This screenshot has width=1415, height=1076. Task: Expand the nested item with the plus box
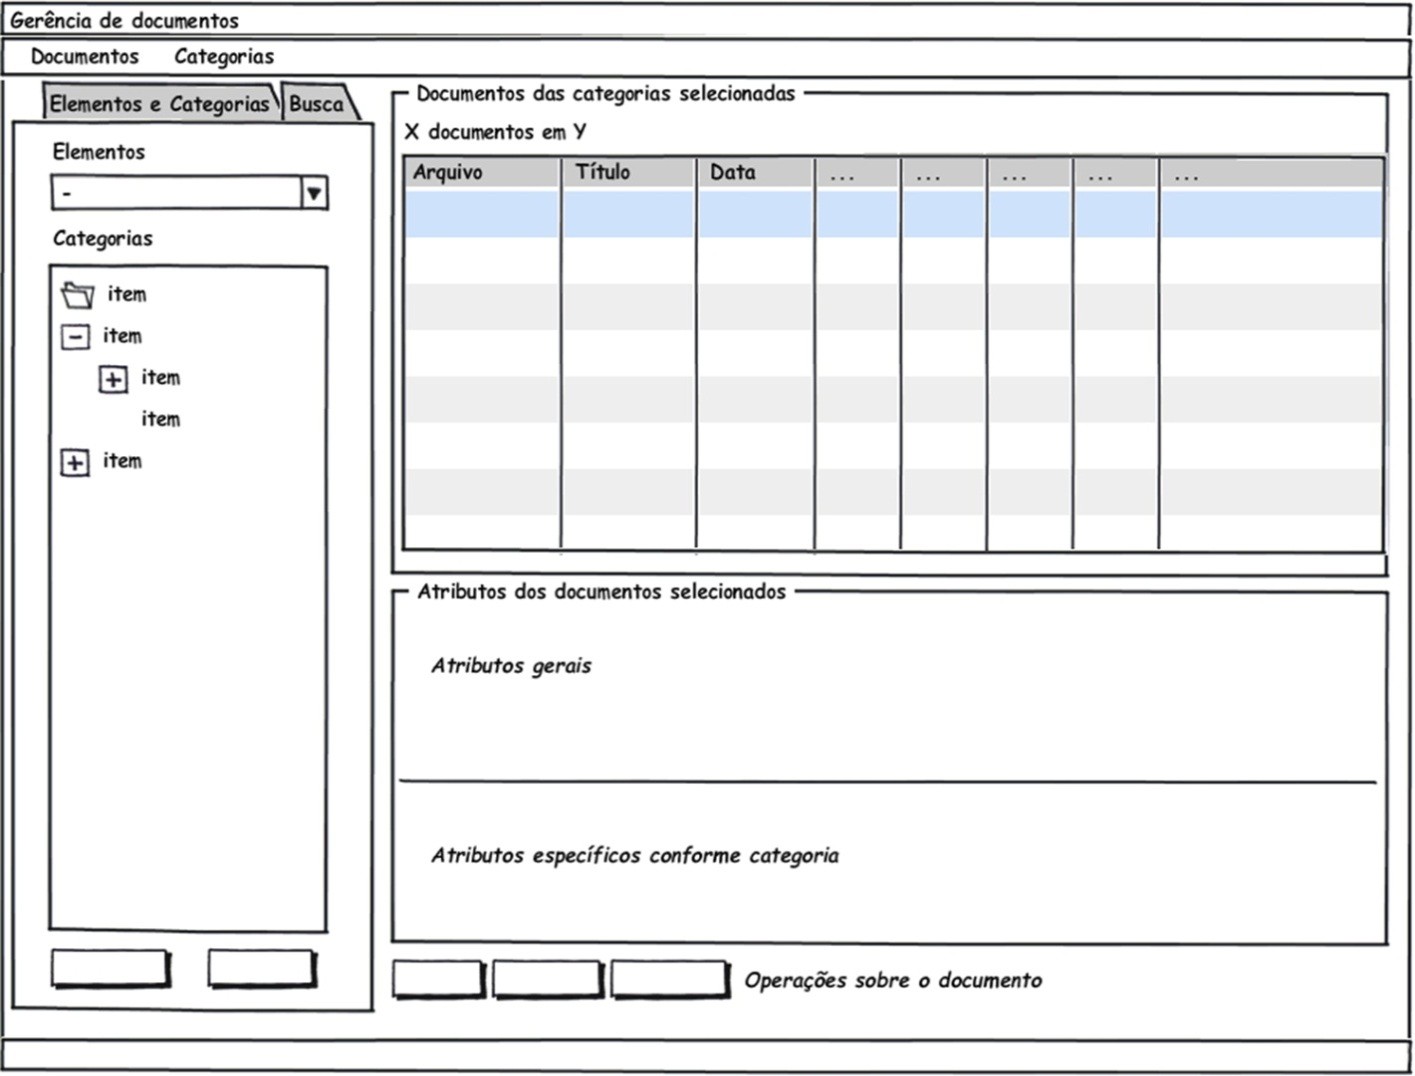point(113,379)
